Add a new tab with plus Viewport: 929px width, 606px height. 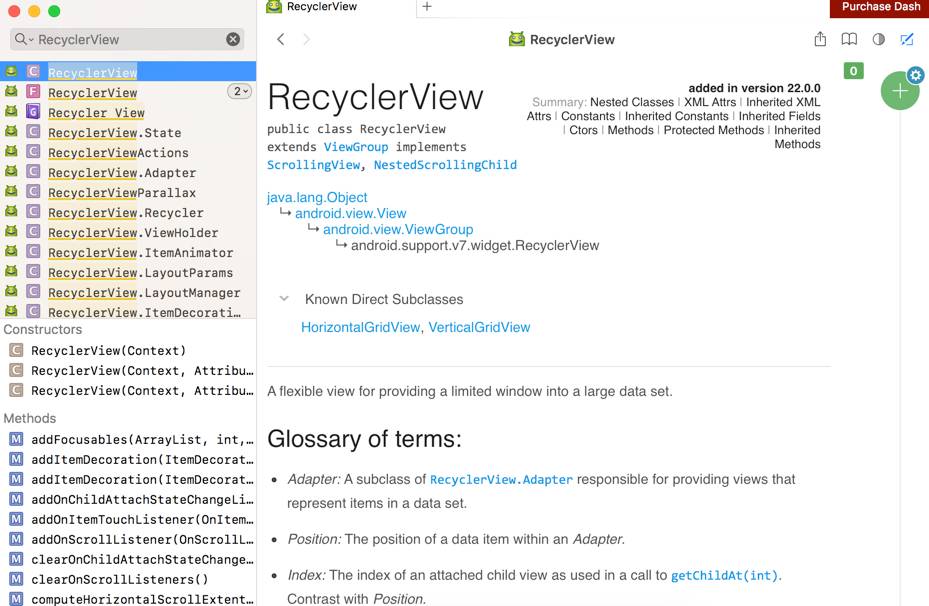pyautogui.click(x=427, y=7)
